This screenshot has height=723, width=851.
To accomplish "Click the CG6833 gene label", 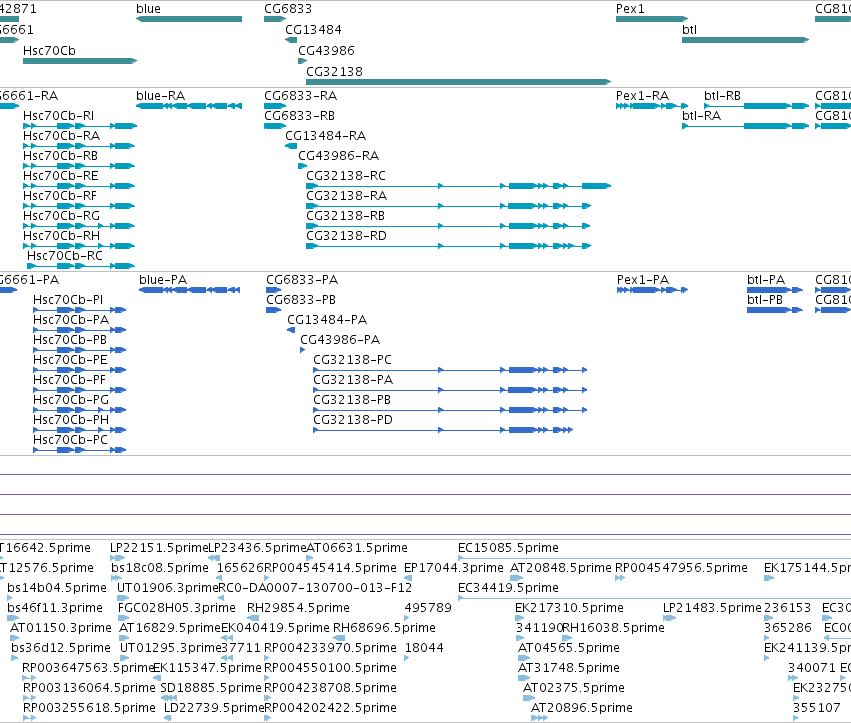I will pyautogui.click(x=288, y=9).
